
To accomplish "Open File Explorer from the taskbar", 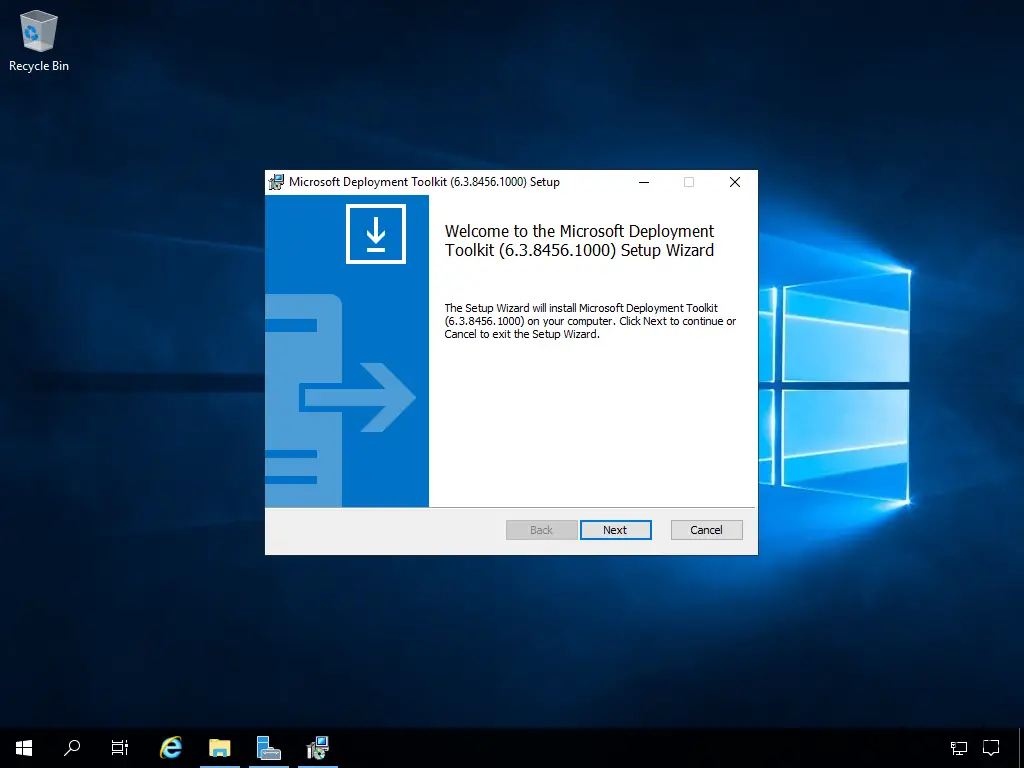I will click(x=219, y=748).
